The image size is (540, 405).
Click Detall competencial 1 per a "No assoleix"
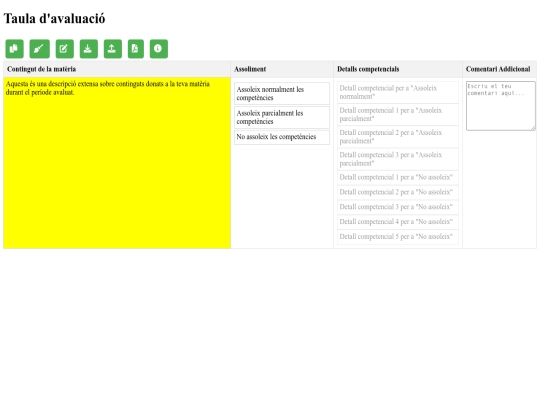click(x=398, y=178)
